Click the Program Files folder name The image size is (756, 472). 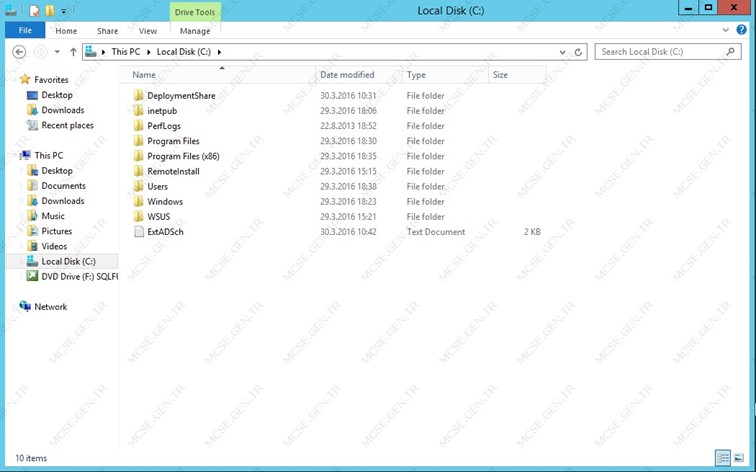click(x=173, y=141)
